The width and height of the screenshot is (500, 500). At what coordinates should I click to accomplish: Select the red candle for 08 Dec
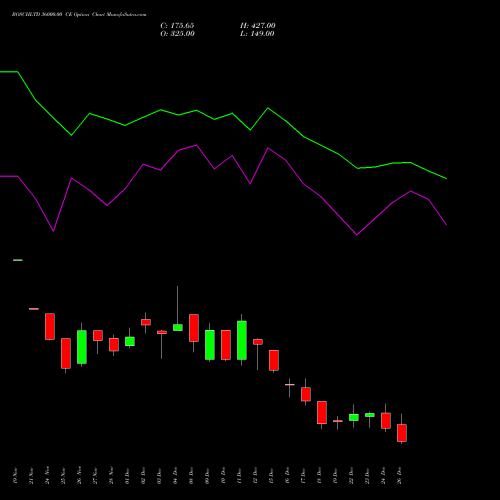(x=194, y=328)
